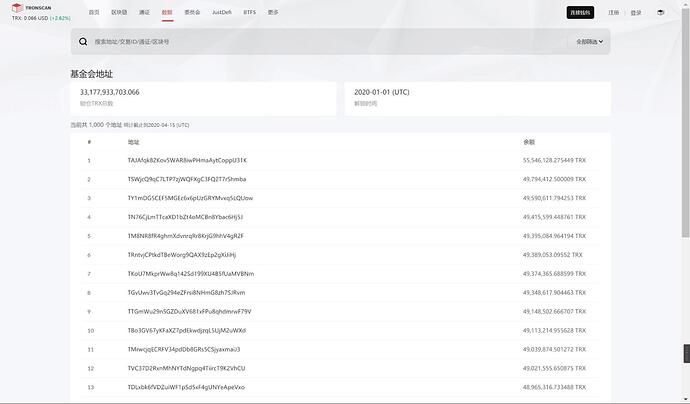Click the 地址 column header

tap(133, 142)
